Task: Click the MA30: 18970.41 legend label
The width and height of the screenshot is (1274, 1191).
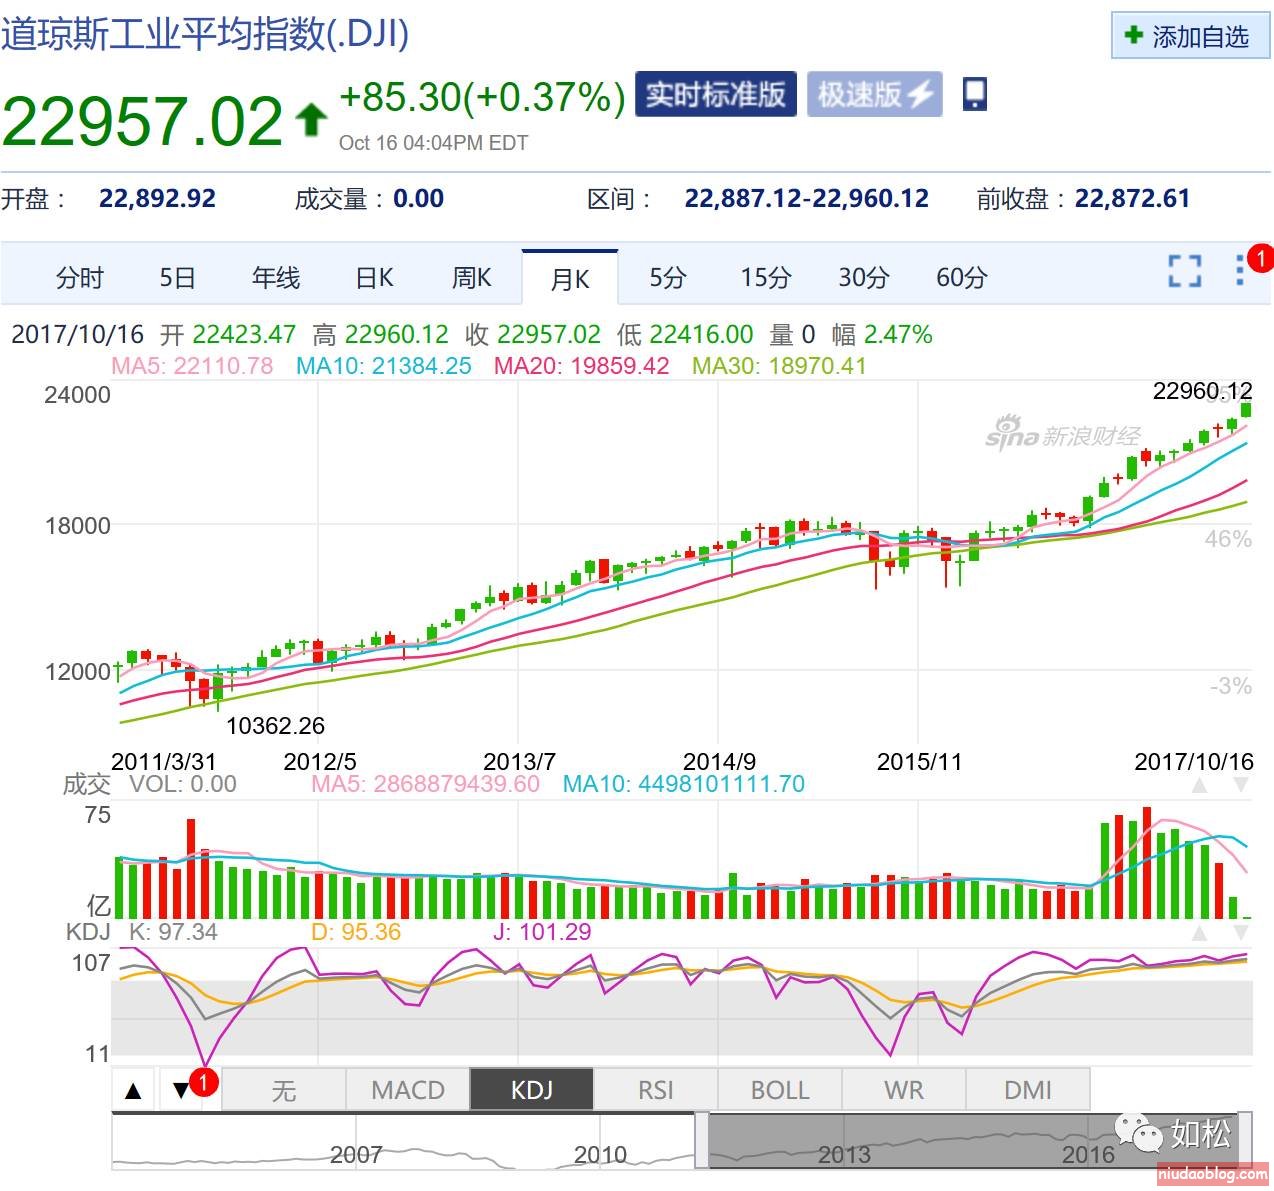Action: (779, 365)
